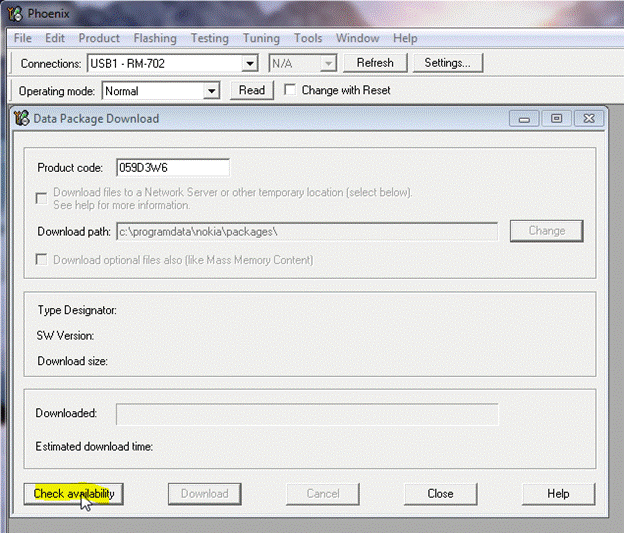Click the Download size label
The image size is (624, 533).
pos(72,361)
